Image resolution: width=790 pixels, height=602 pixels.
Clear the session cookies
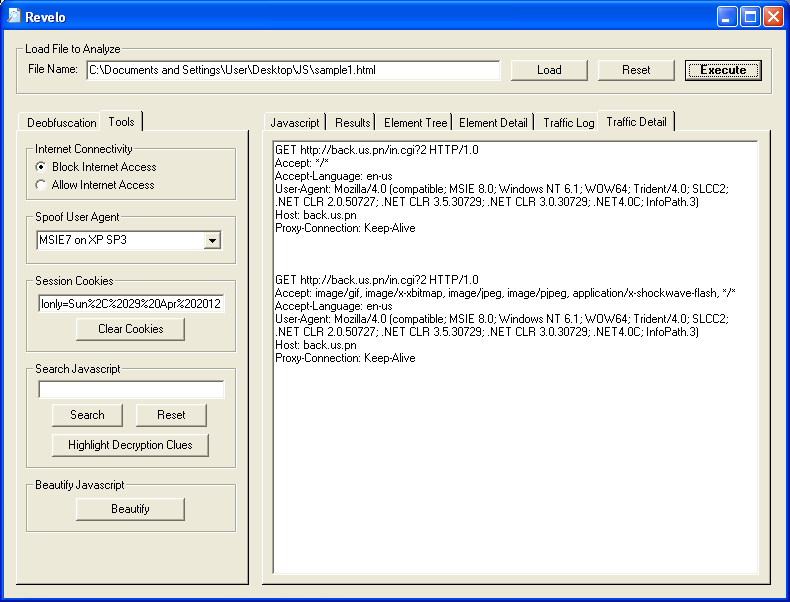[x=130, y=329]
